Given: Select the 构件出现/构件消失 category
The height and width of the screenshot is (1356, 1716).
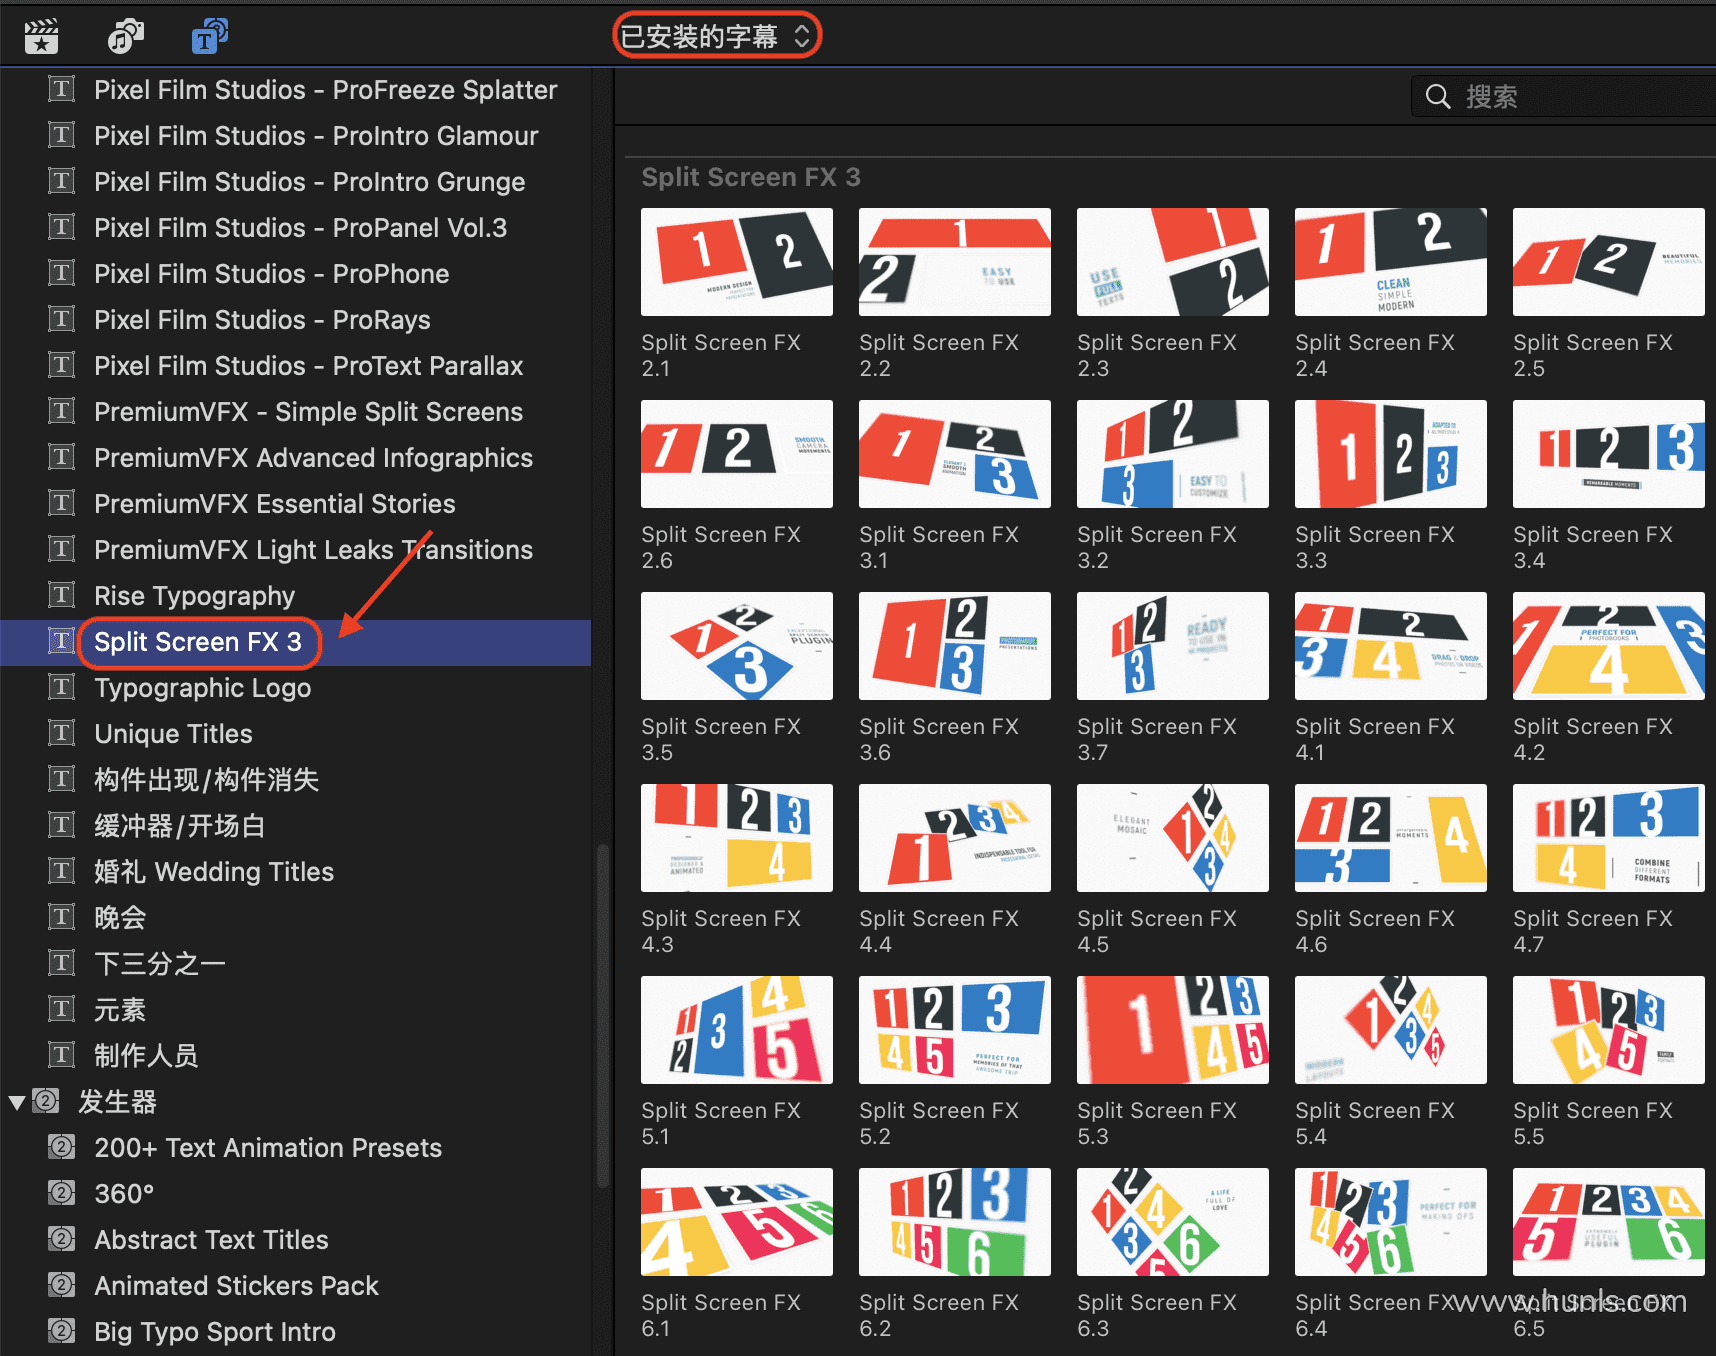Looking at the screenshot, I should (x=206, y=780).
